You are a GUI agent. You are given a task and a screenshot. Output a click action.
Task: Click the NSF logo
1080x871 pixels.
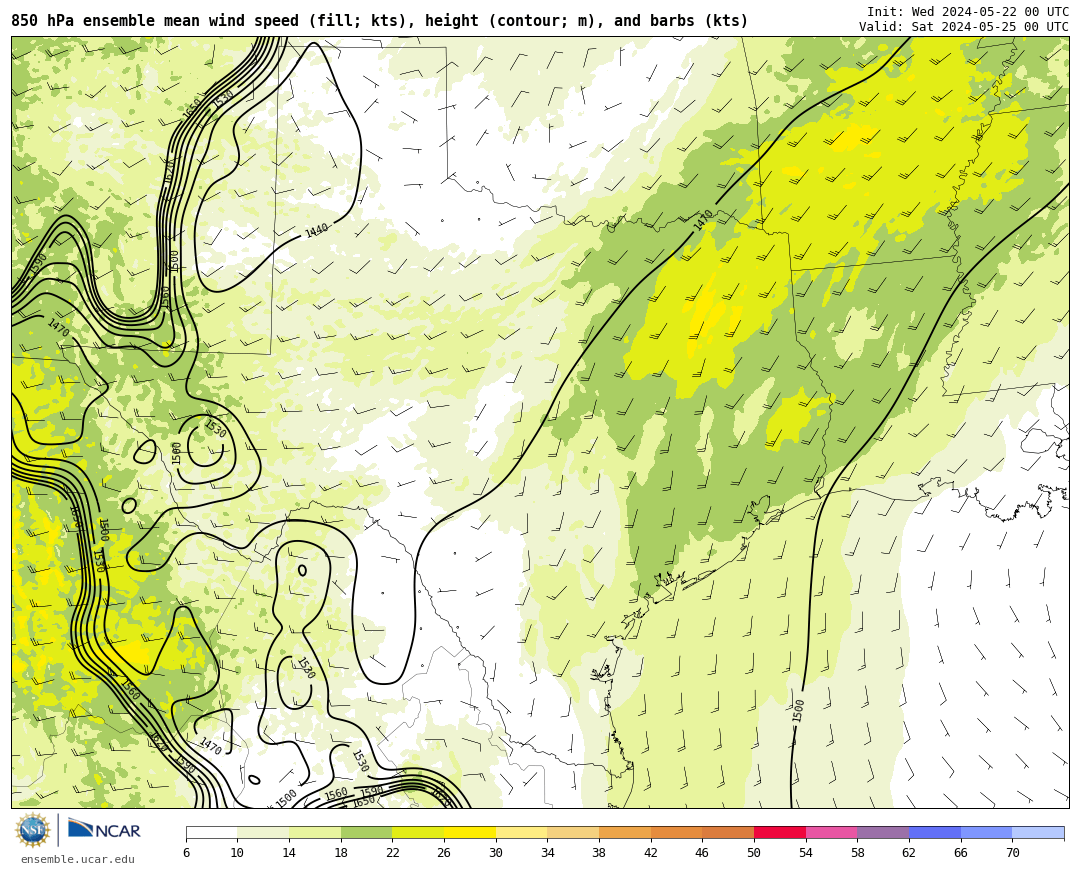tap(33, 830)
